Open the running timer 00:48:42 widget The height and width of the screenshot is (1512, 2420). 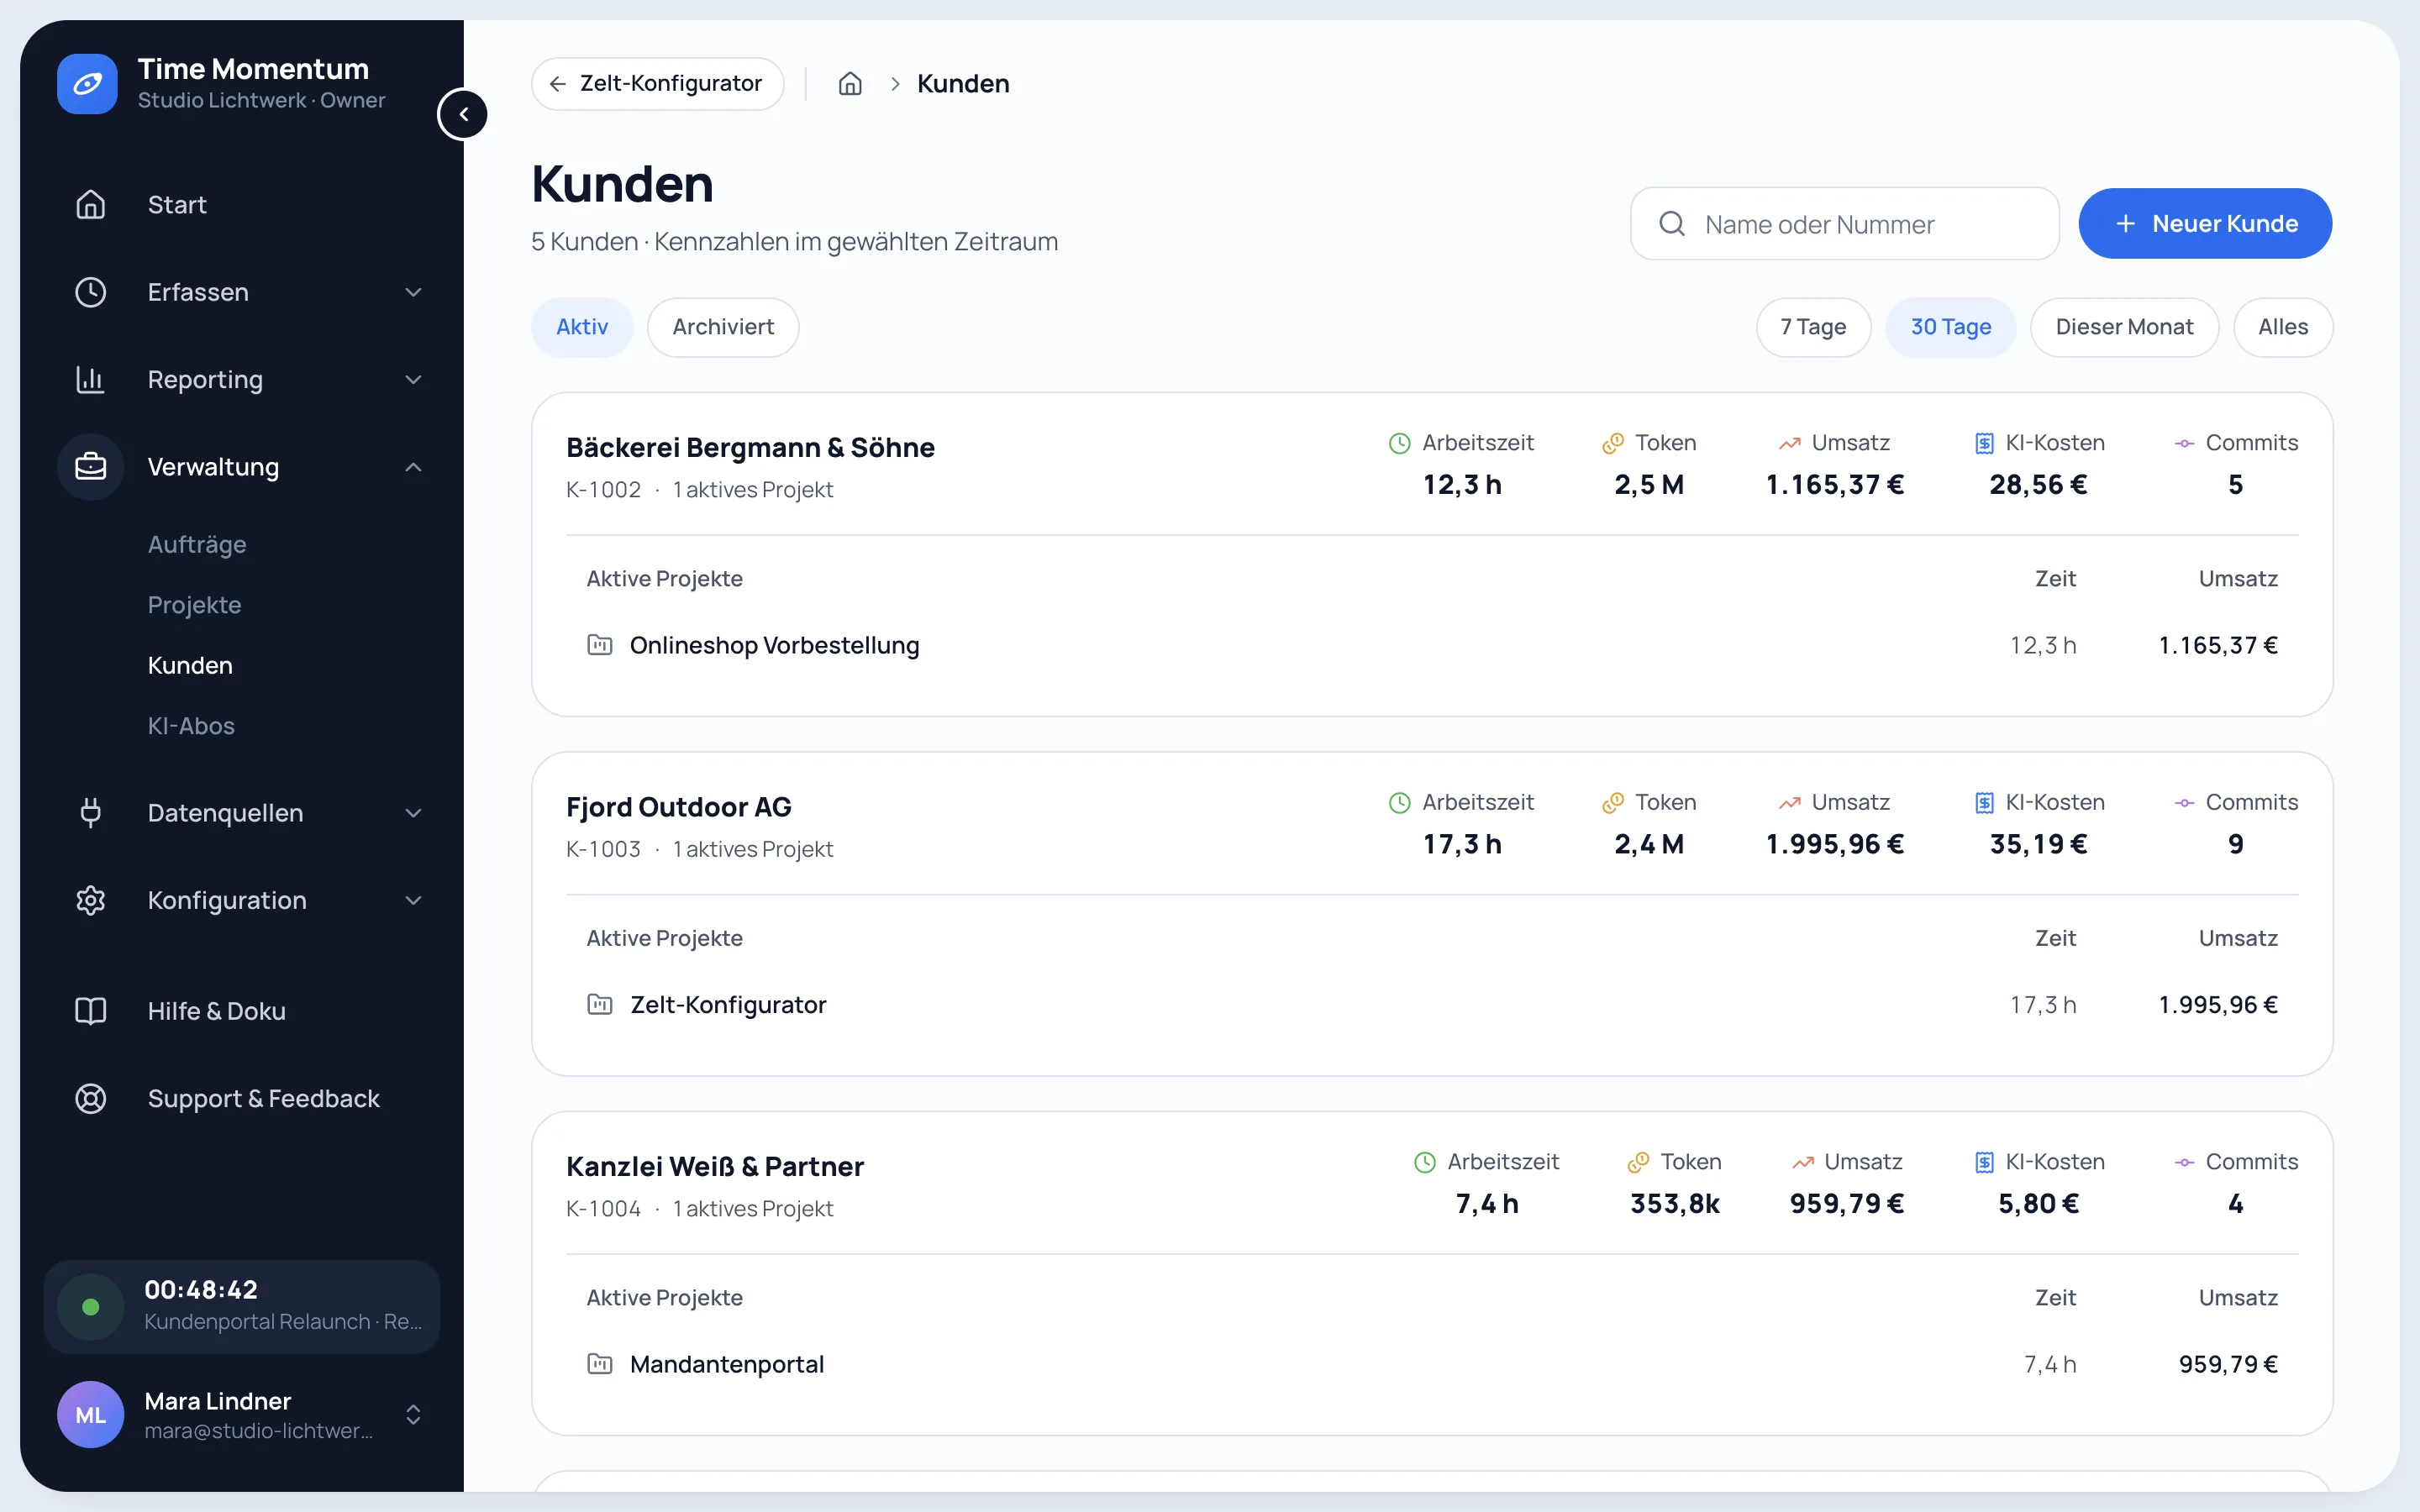pyautogui.click(x=242, y=1307)
